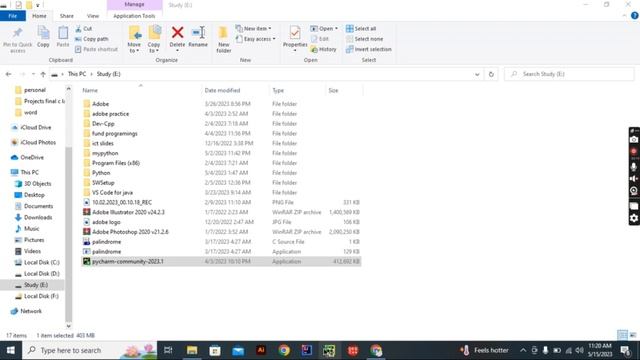Create a New folder

(223, 40)
